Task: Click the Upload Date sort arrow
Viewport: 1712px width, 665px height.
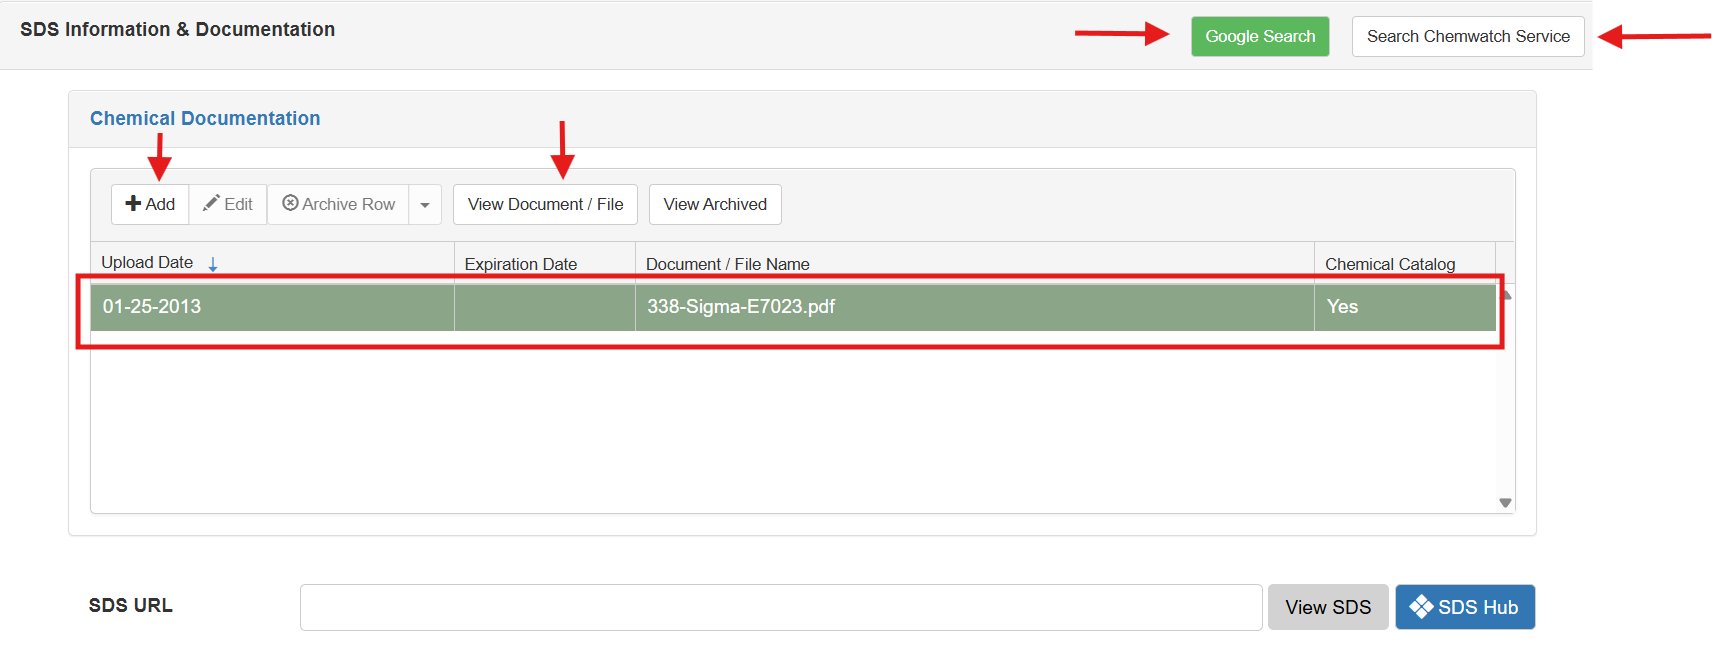Action: tap(213, 264)
